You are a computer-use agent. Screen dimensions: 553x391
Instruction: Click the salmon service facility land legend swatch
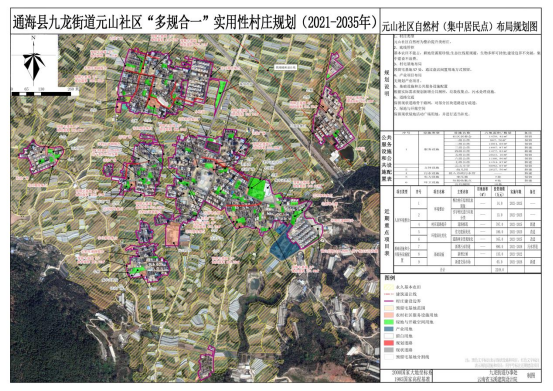(389, 314)
